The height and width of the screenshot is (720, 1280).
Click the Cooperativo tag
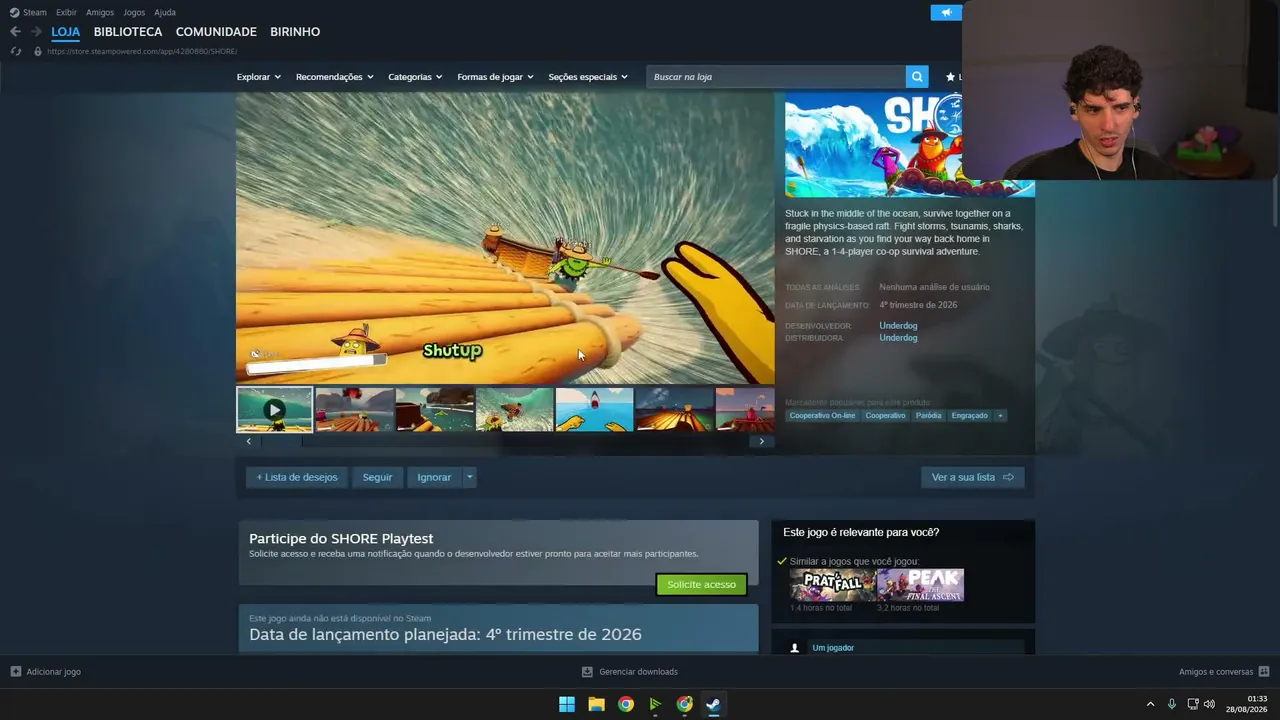point(885,415)
